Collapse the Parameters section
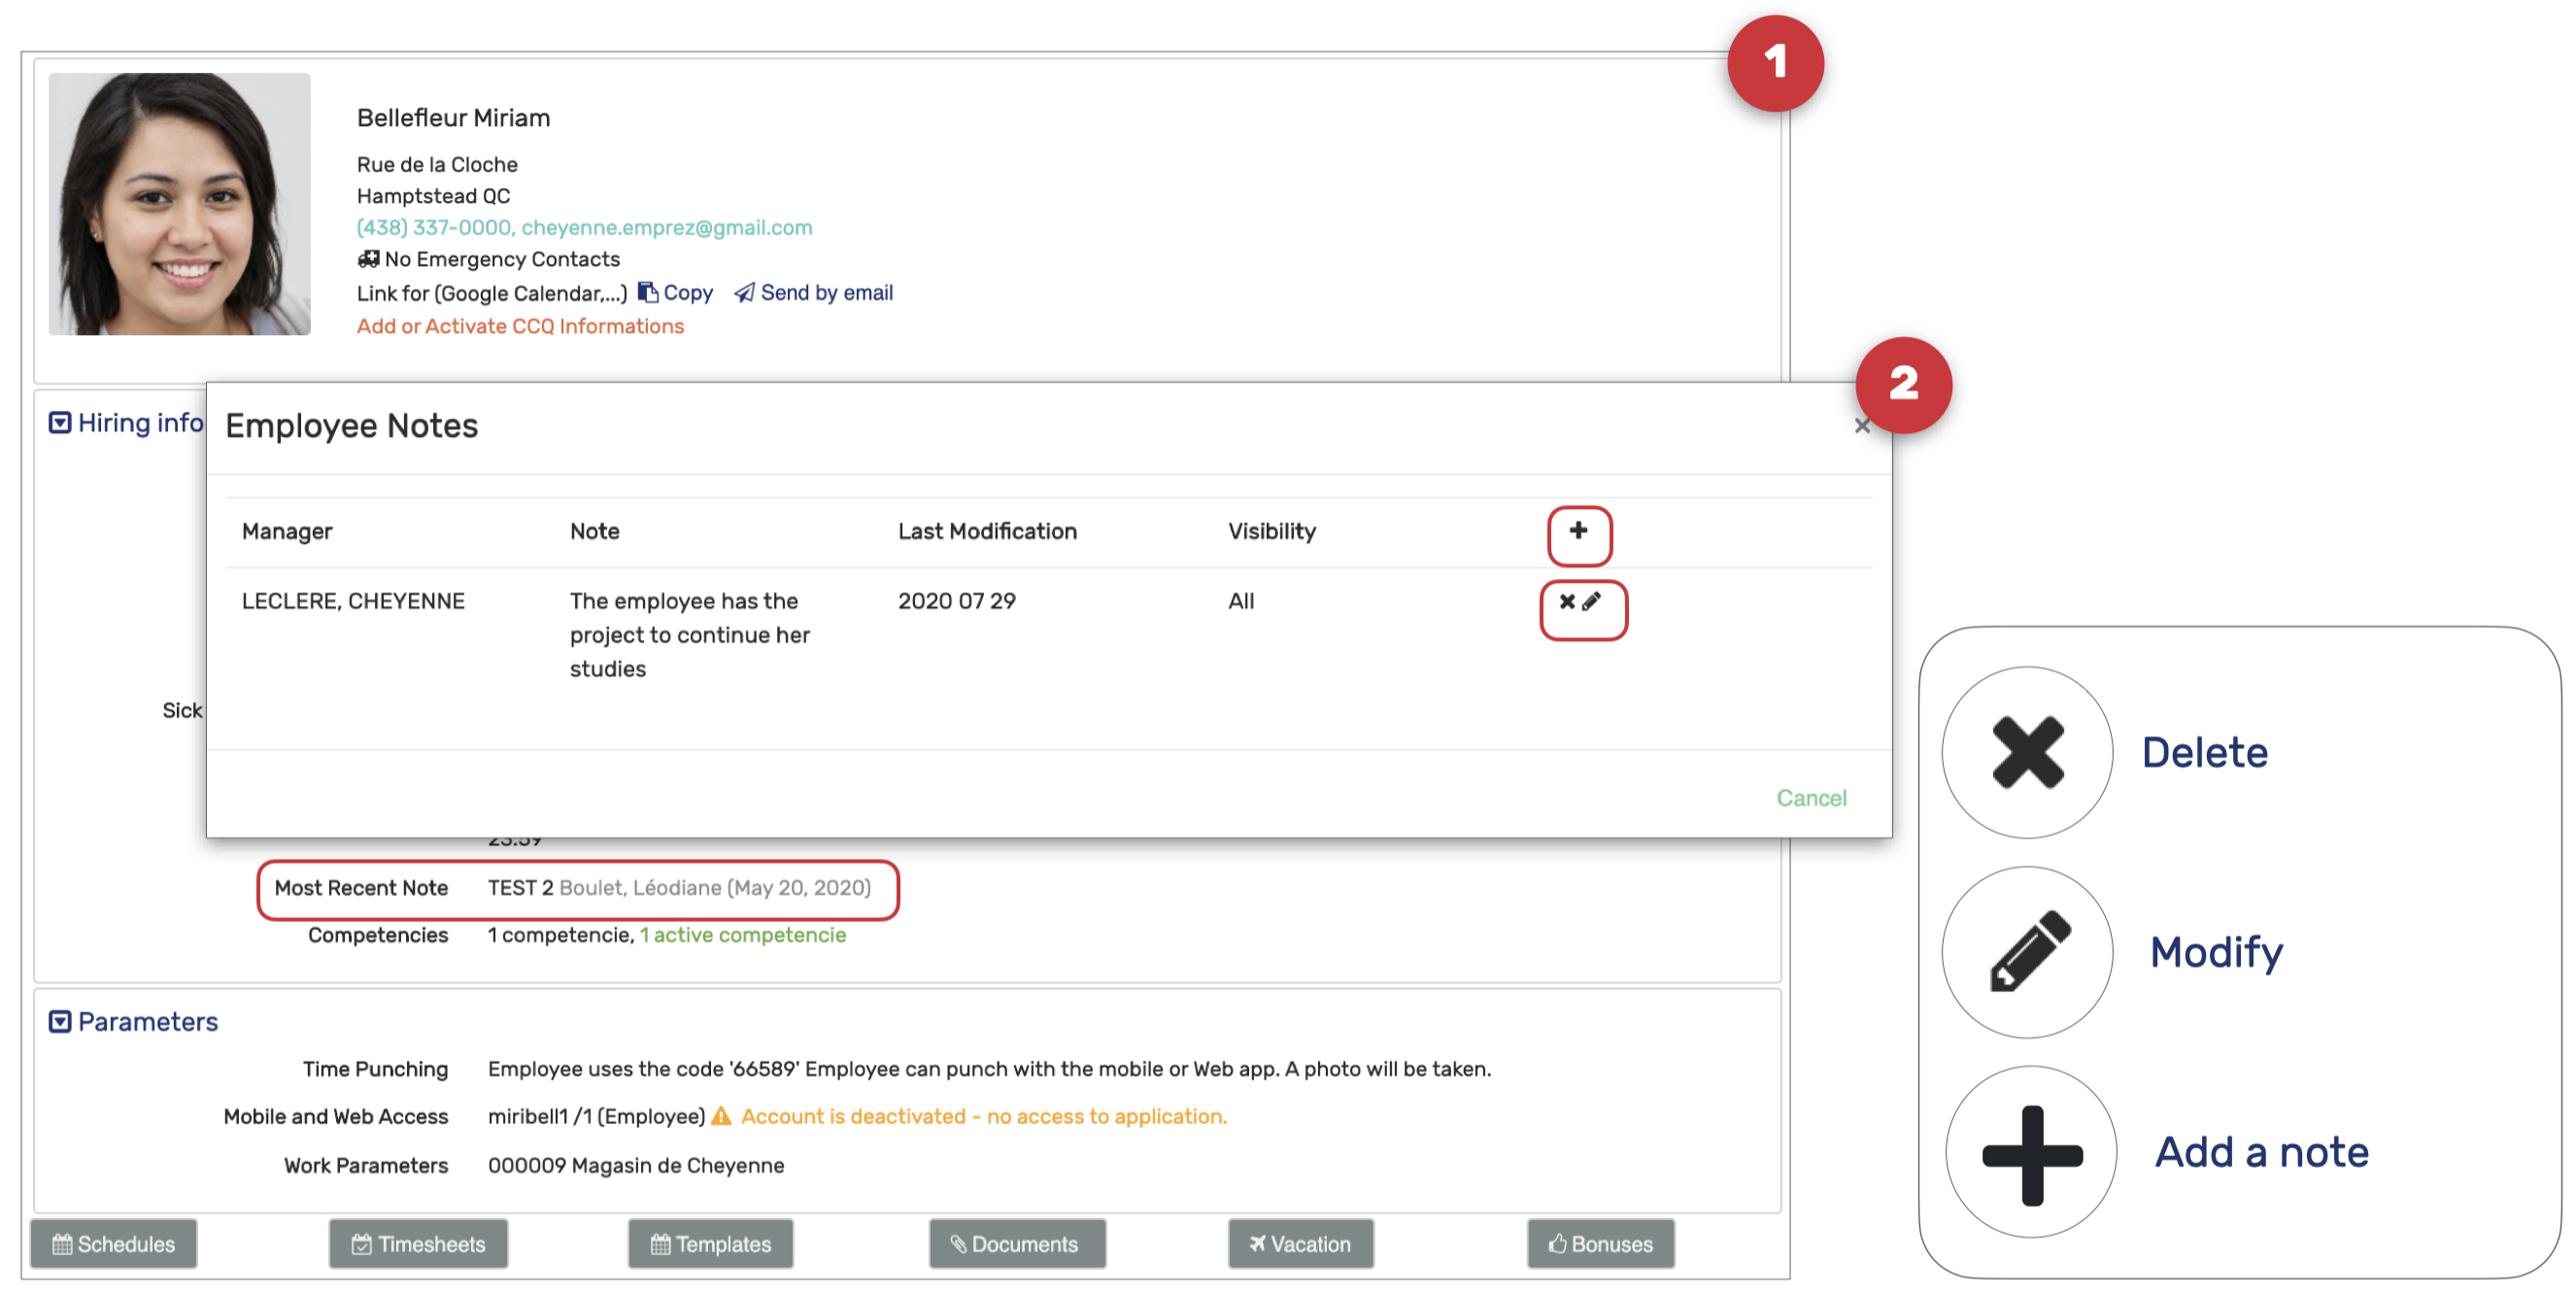This screenshot has height=1294, width=2576. tap(60, 1021)
